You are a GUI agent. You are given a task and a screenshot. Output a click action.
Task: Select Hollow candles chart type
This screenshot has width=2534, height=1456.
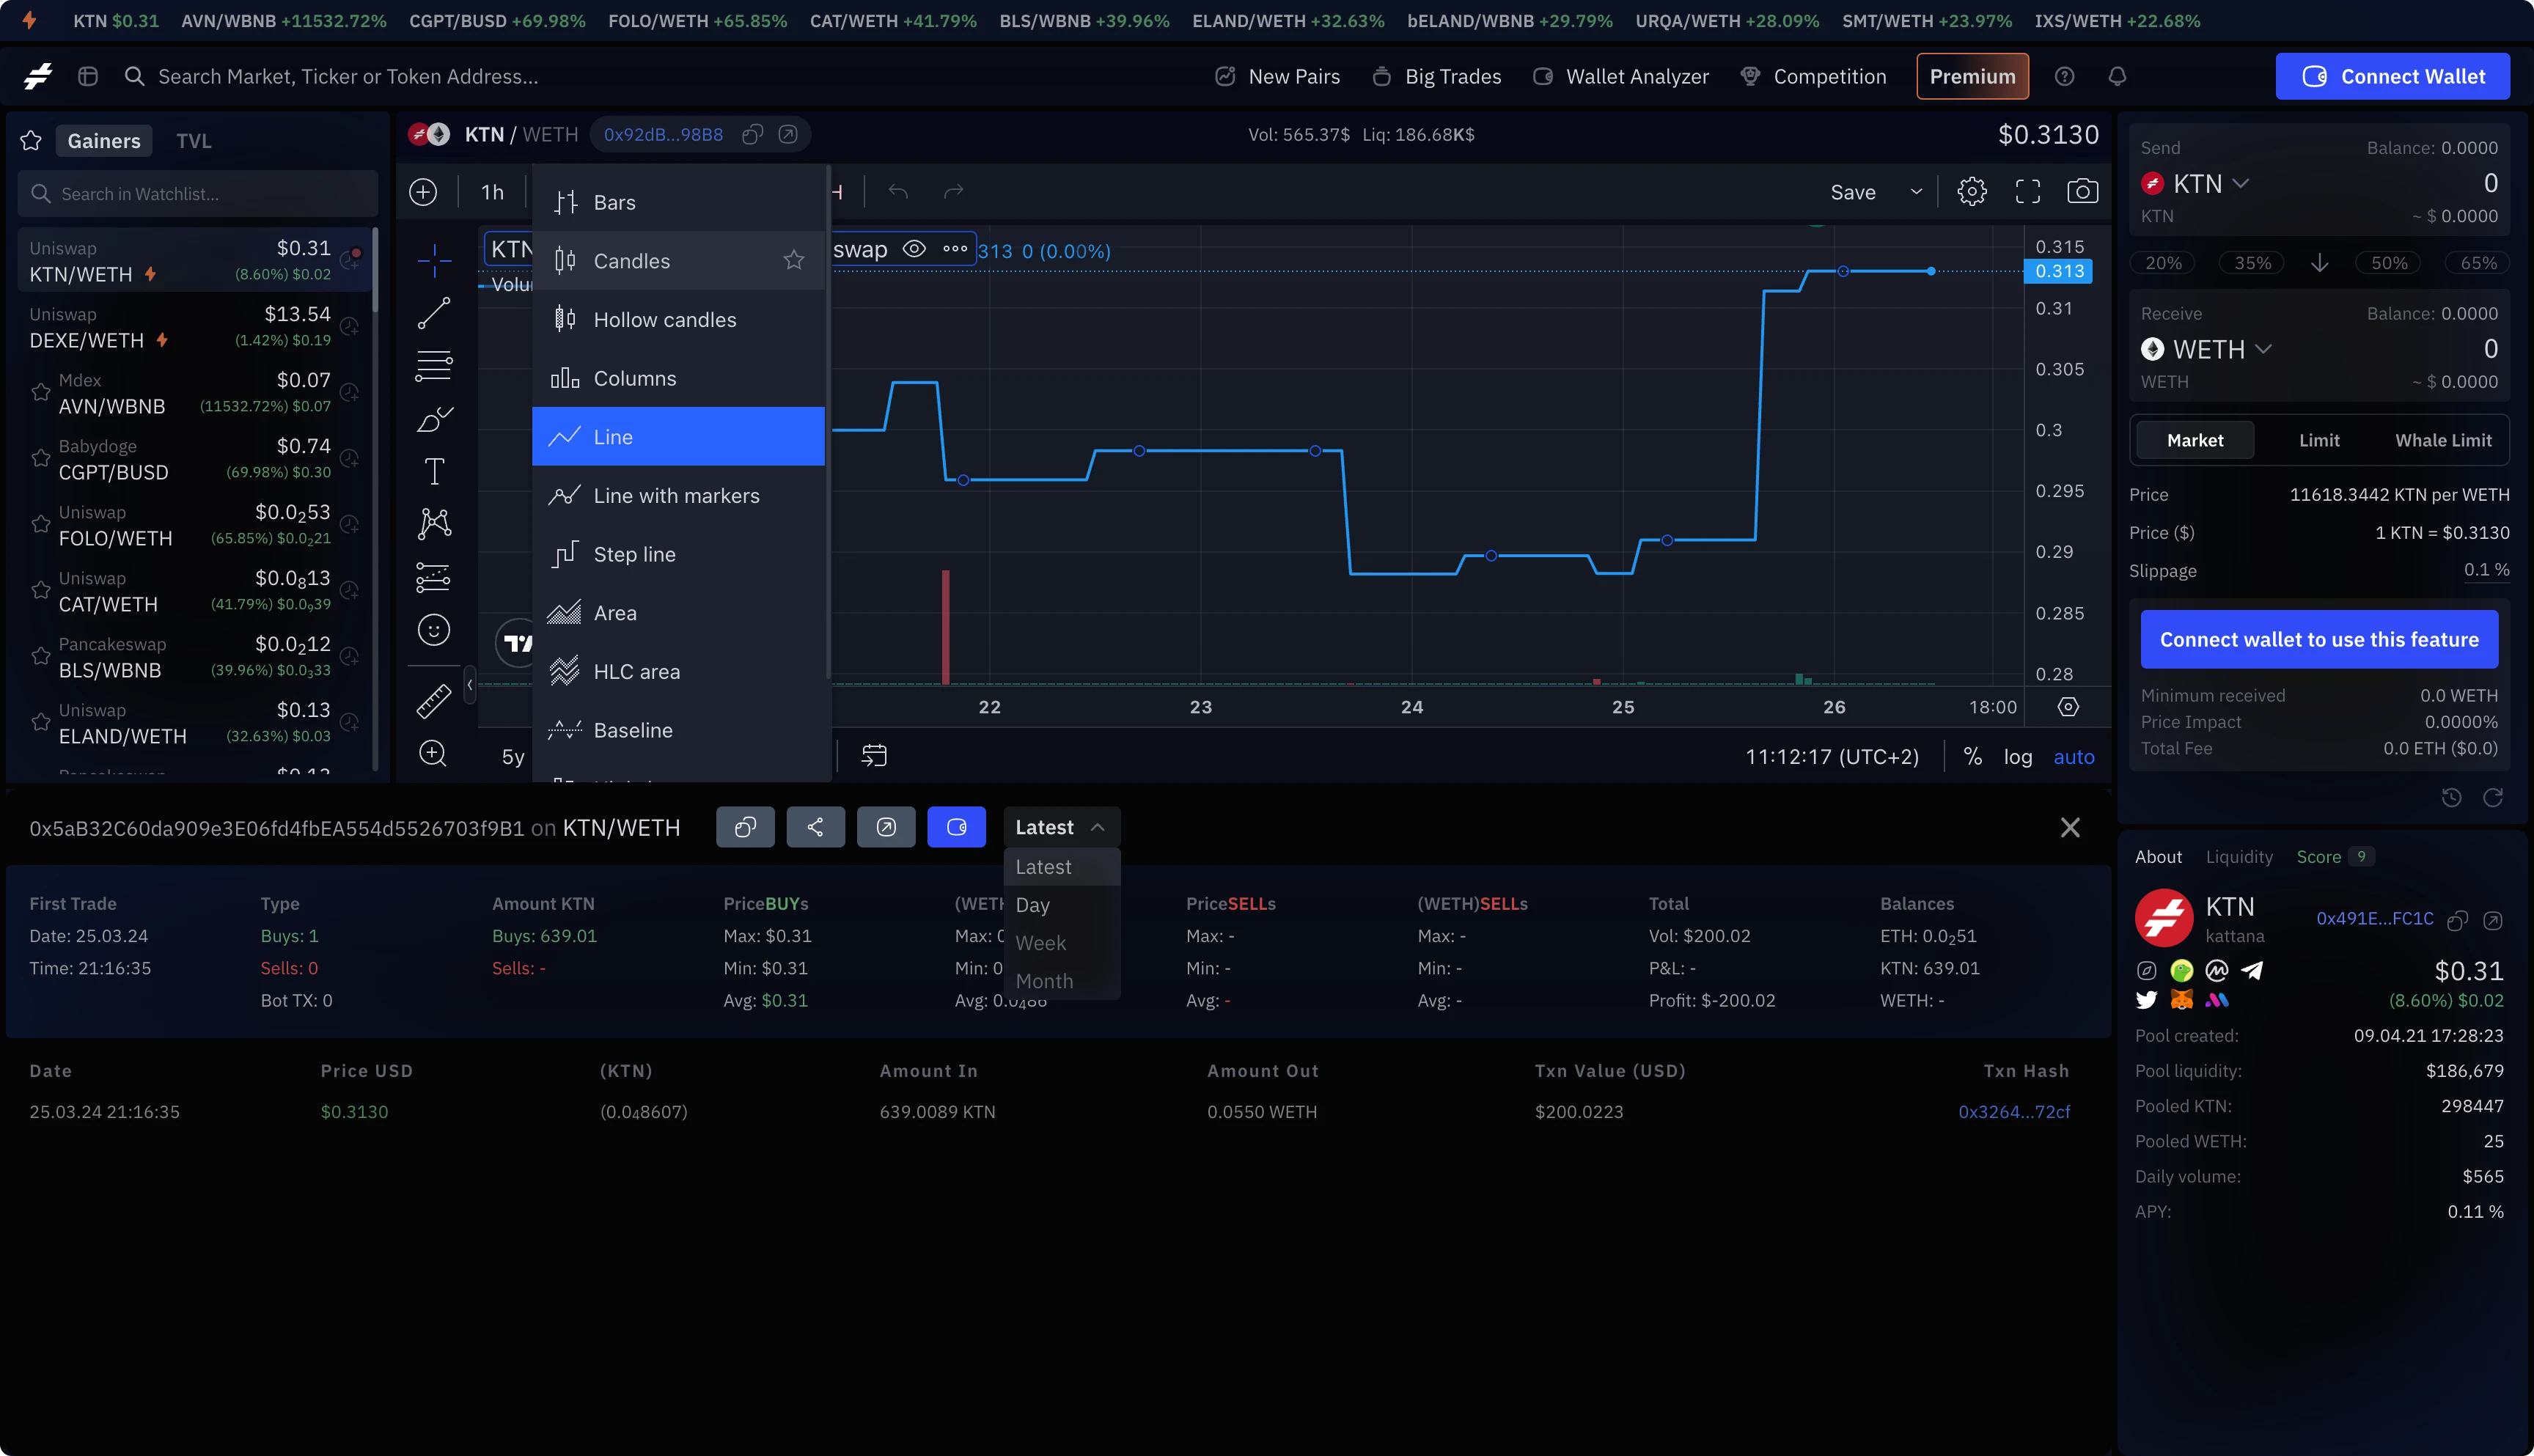pos(678,320)
